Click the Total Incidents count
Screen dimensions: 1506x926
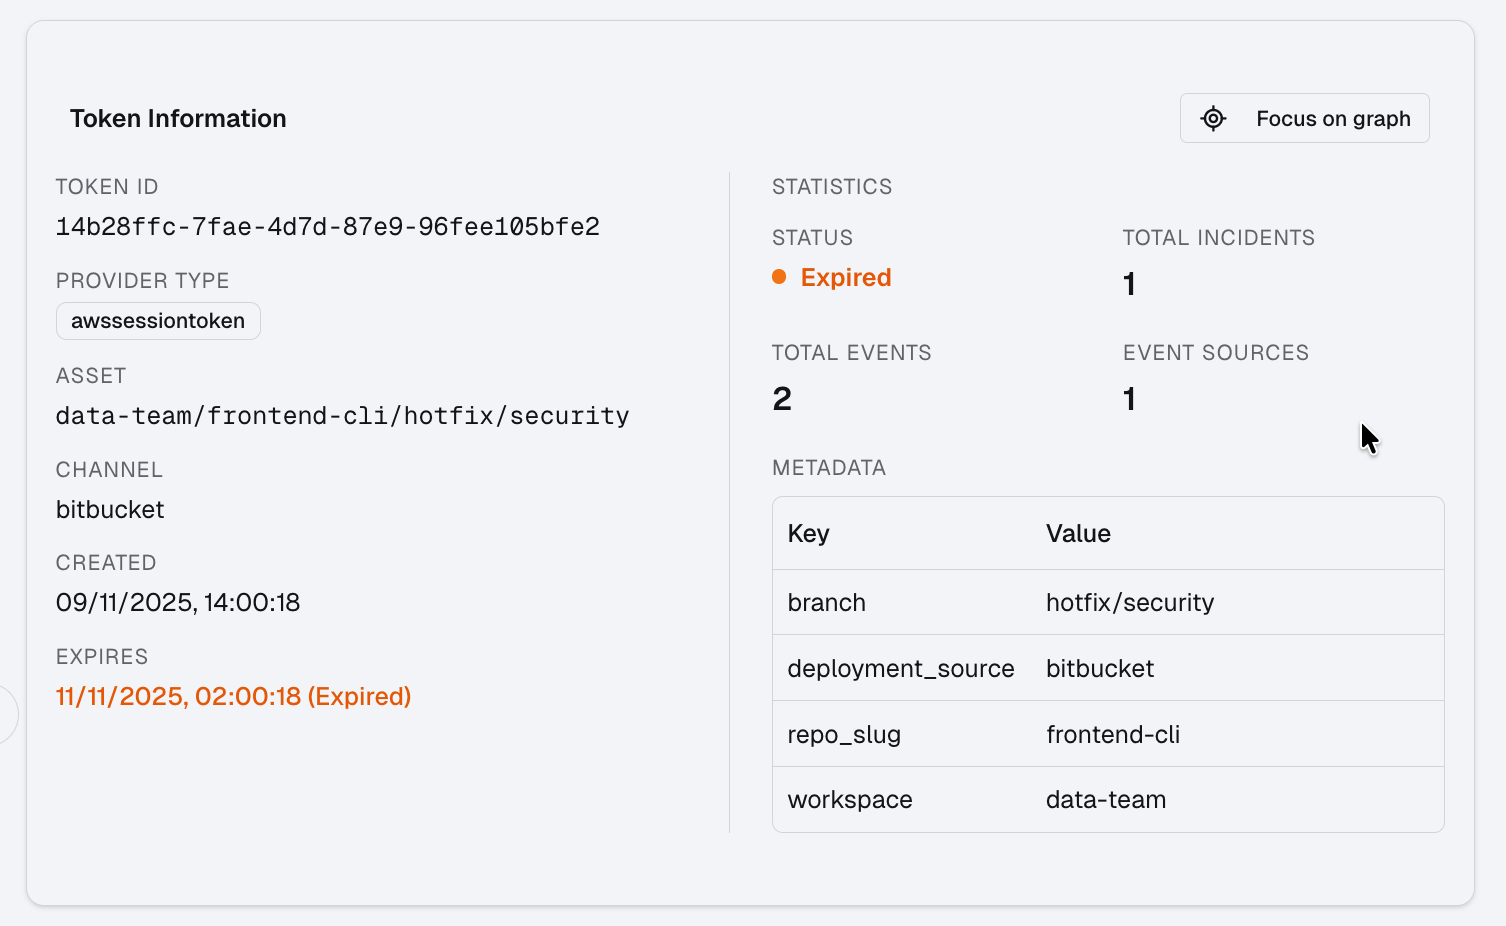point(1129,285)
